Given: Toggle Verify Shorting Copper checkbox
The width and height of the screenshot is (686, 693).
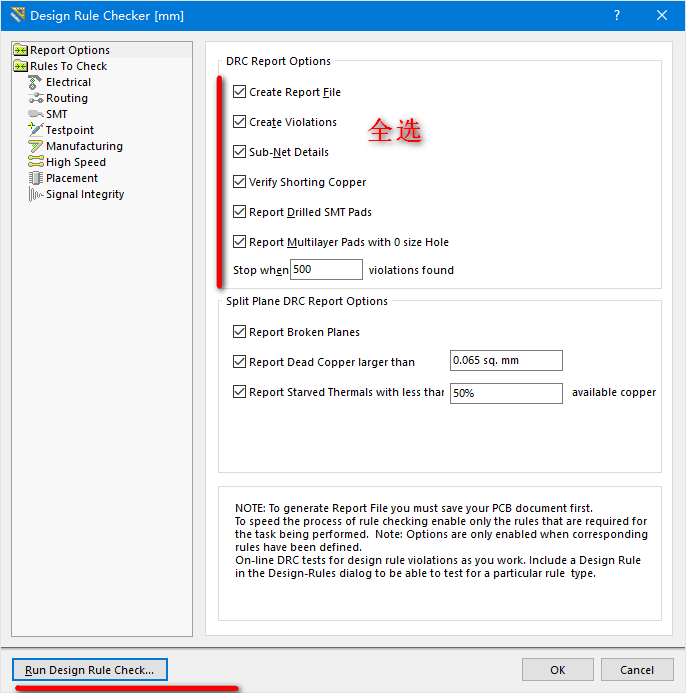Looking at the screenshot, I should (x=239, y=182).
